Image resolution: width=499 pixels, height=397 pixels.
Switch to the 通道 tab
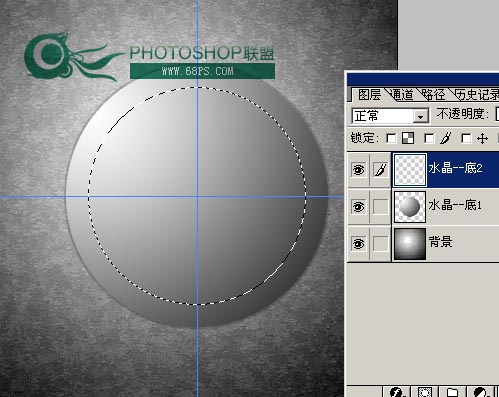click(x=403, y=95)
